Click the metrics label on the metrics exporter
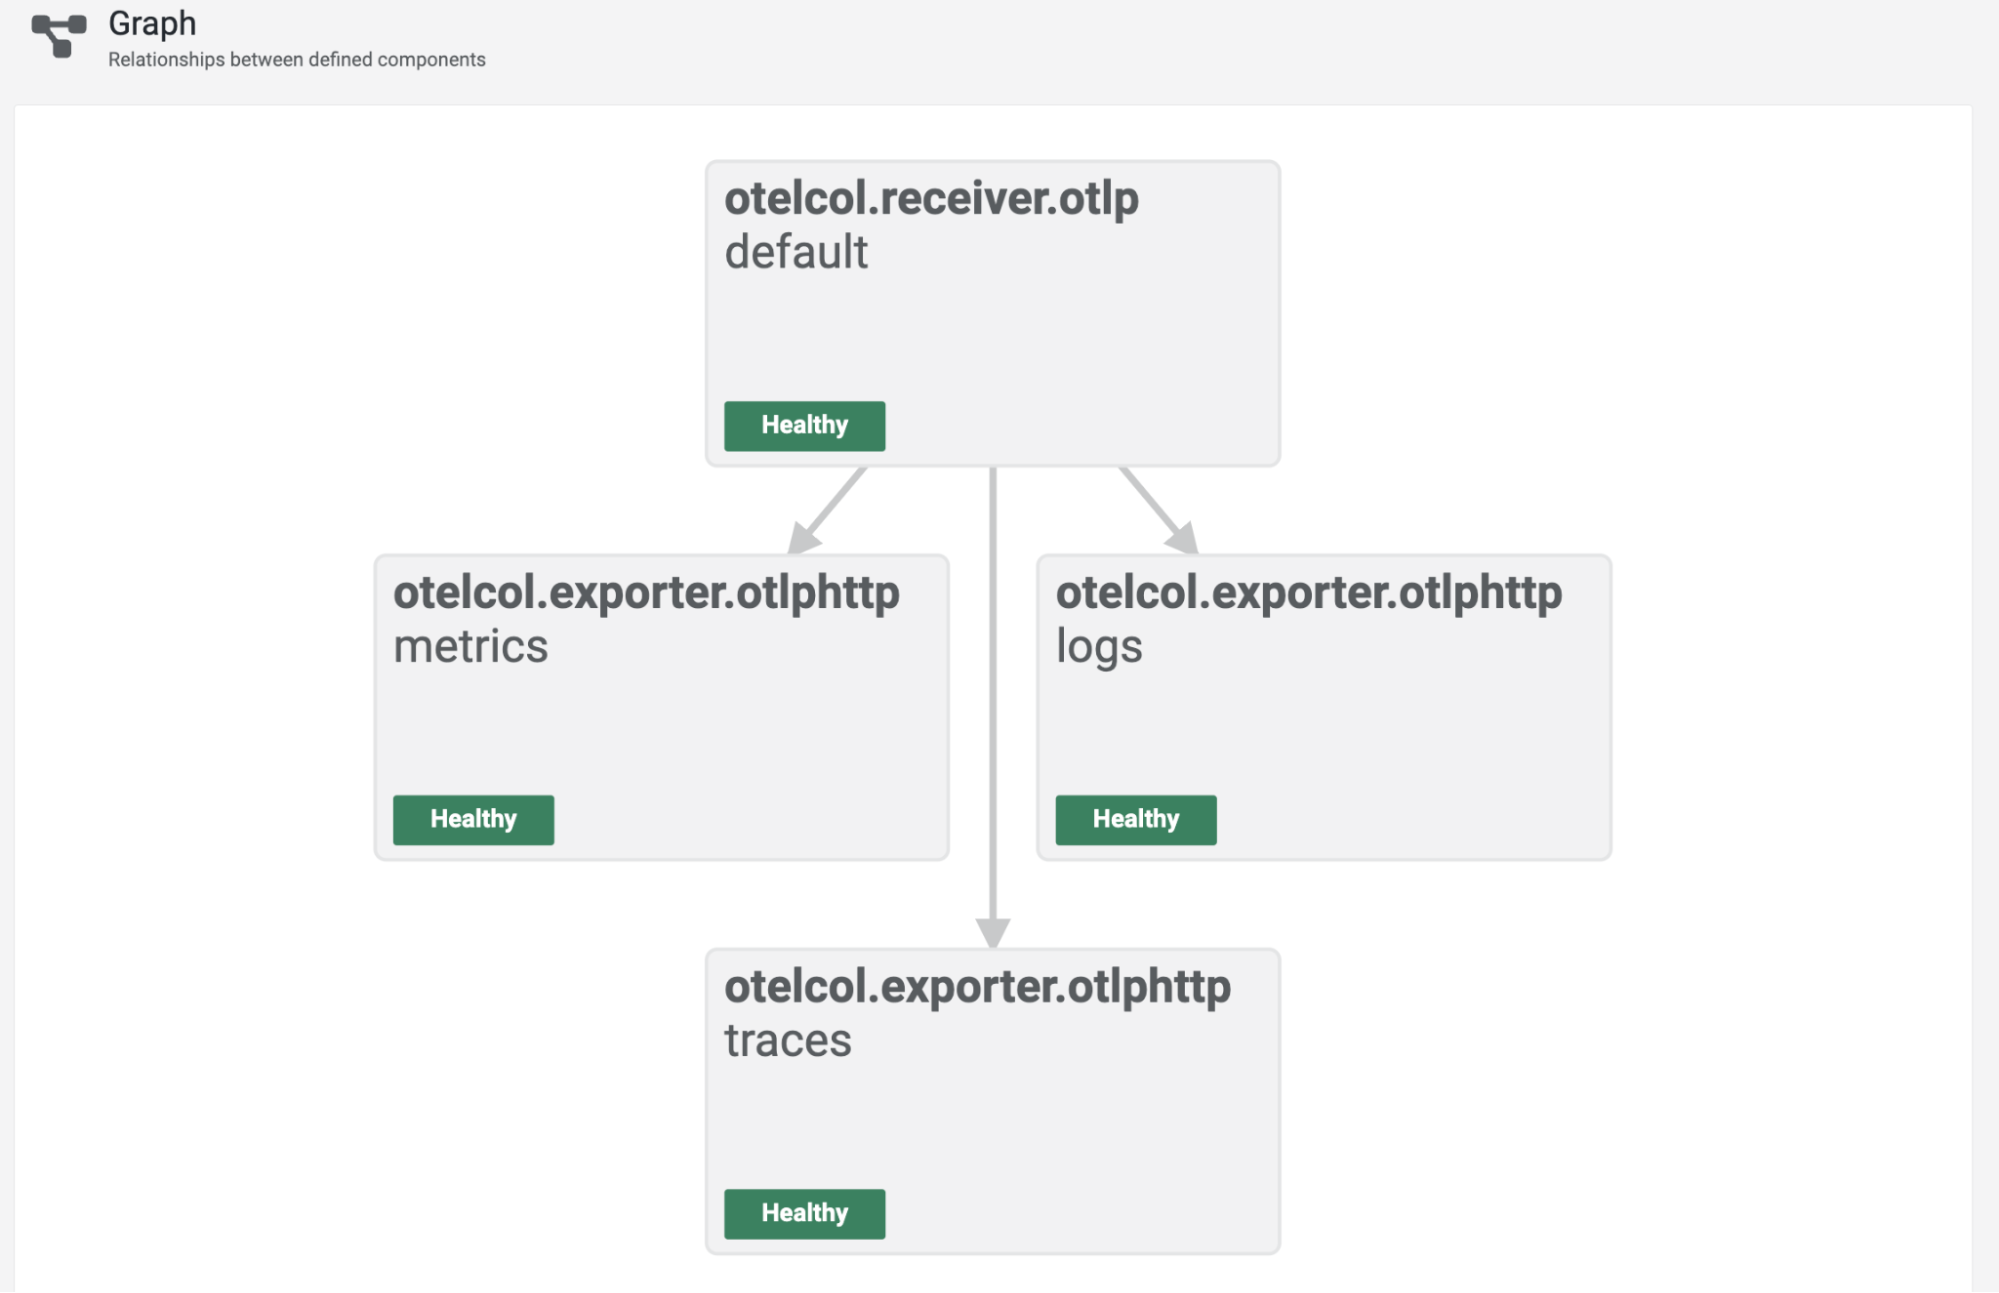The height and width of the screenshot is (1293, 1999). [470, 646]
